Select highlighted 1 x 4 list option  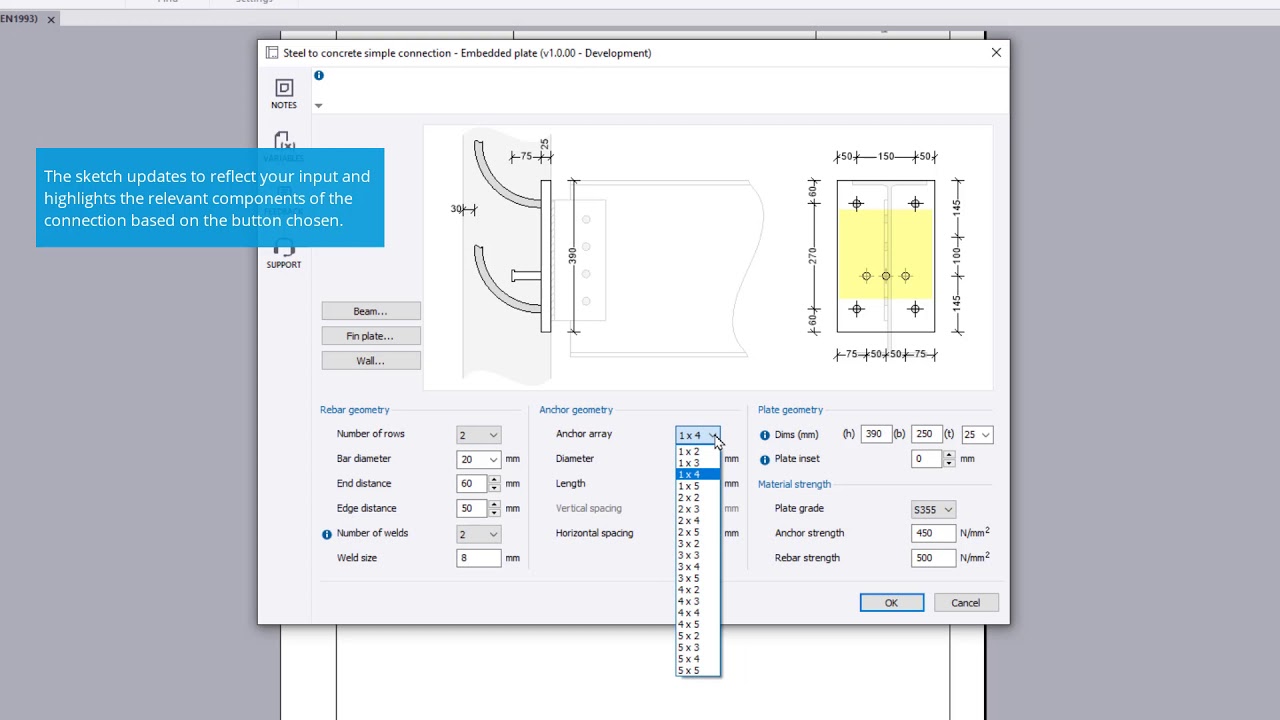pos(697,475)
